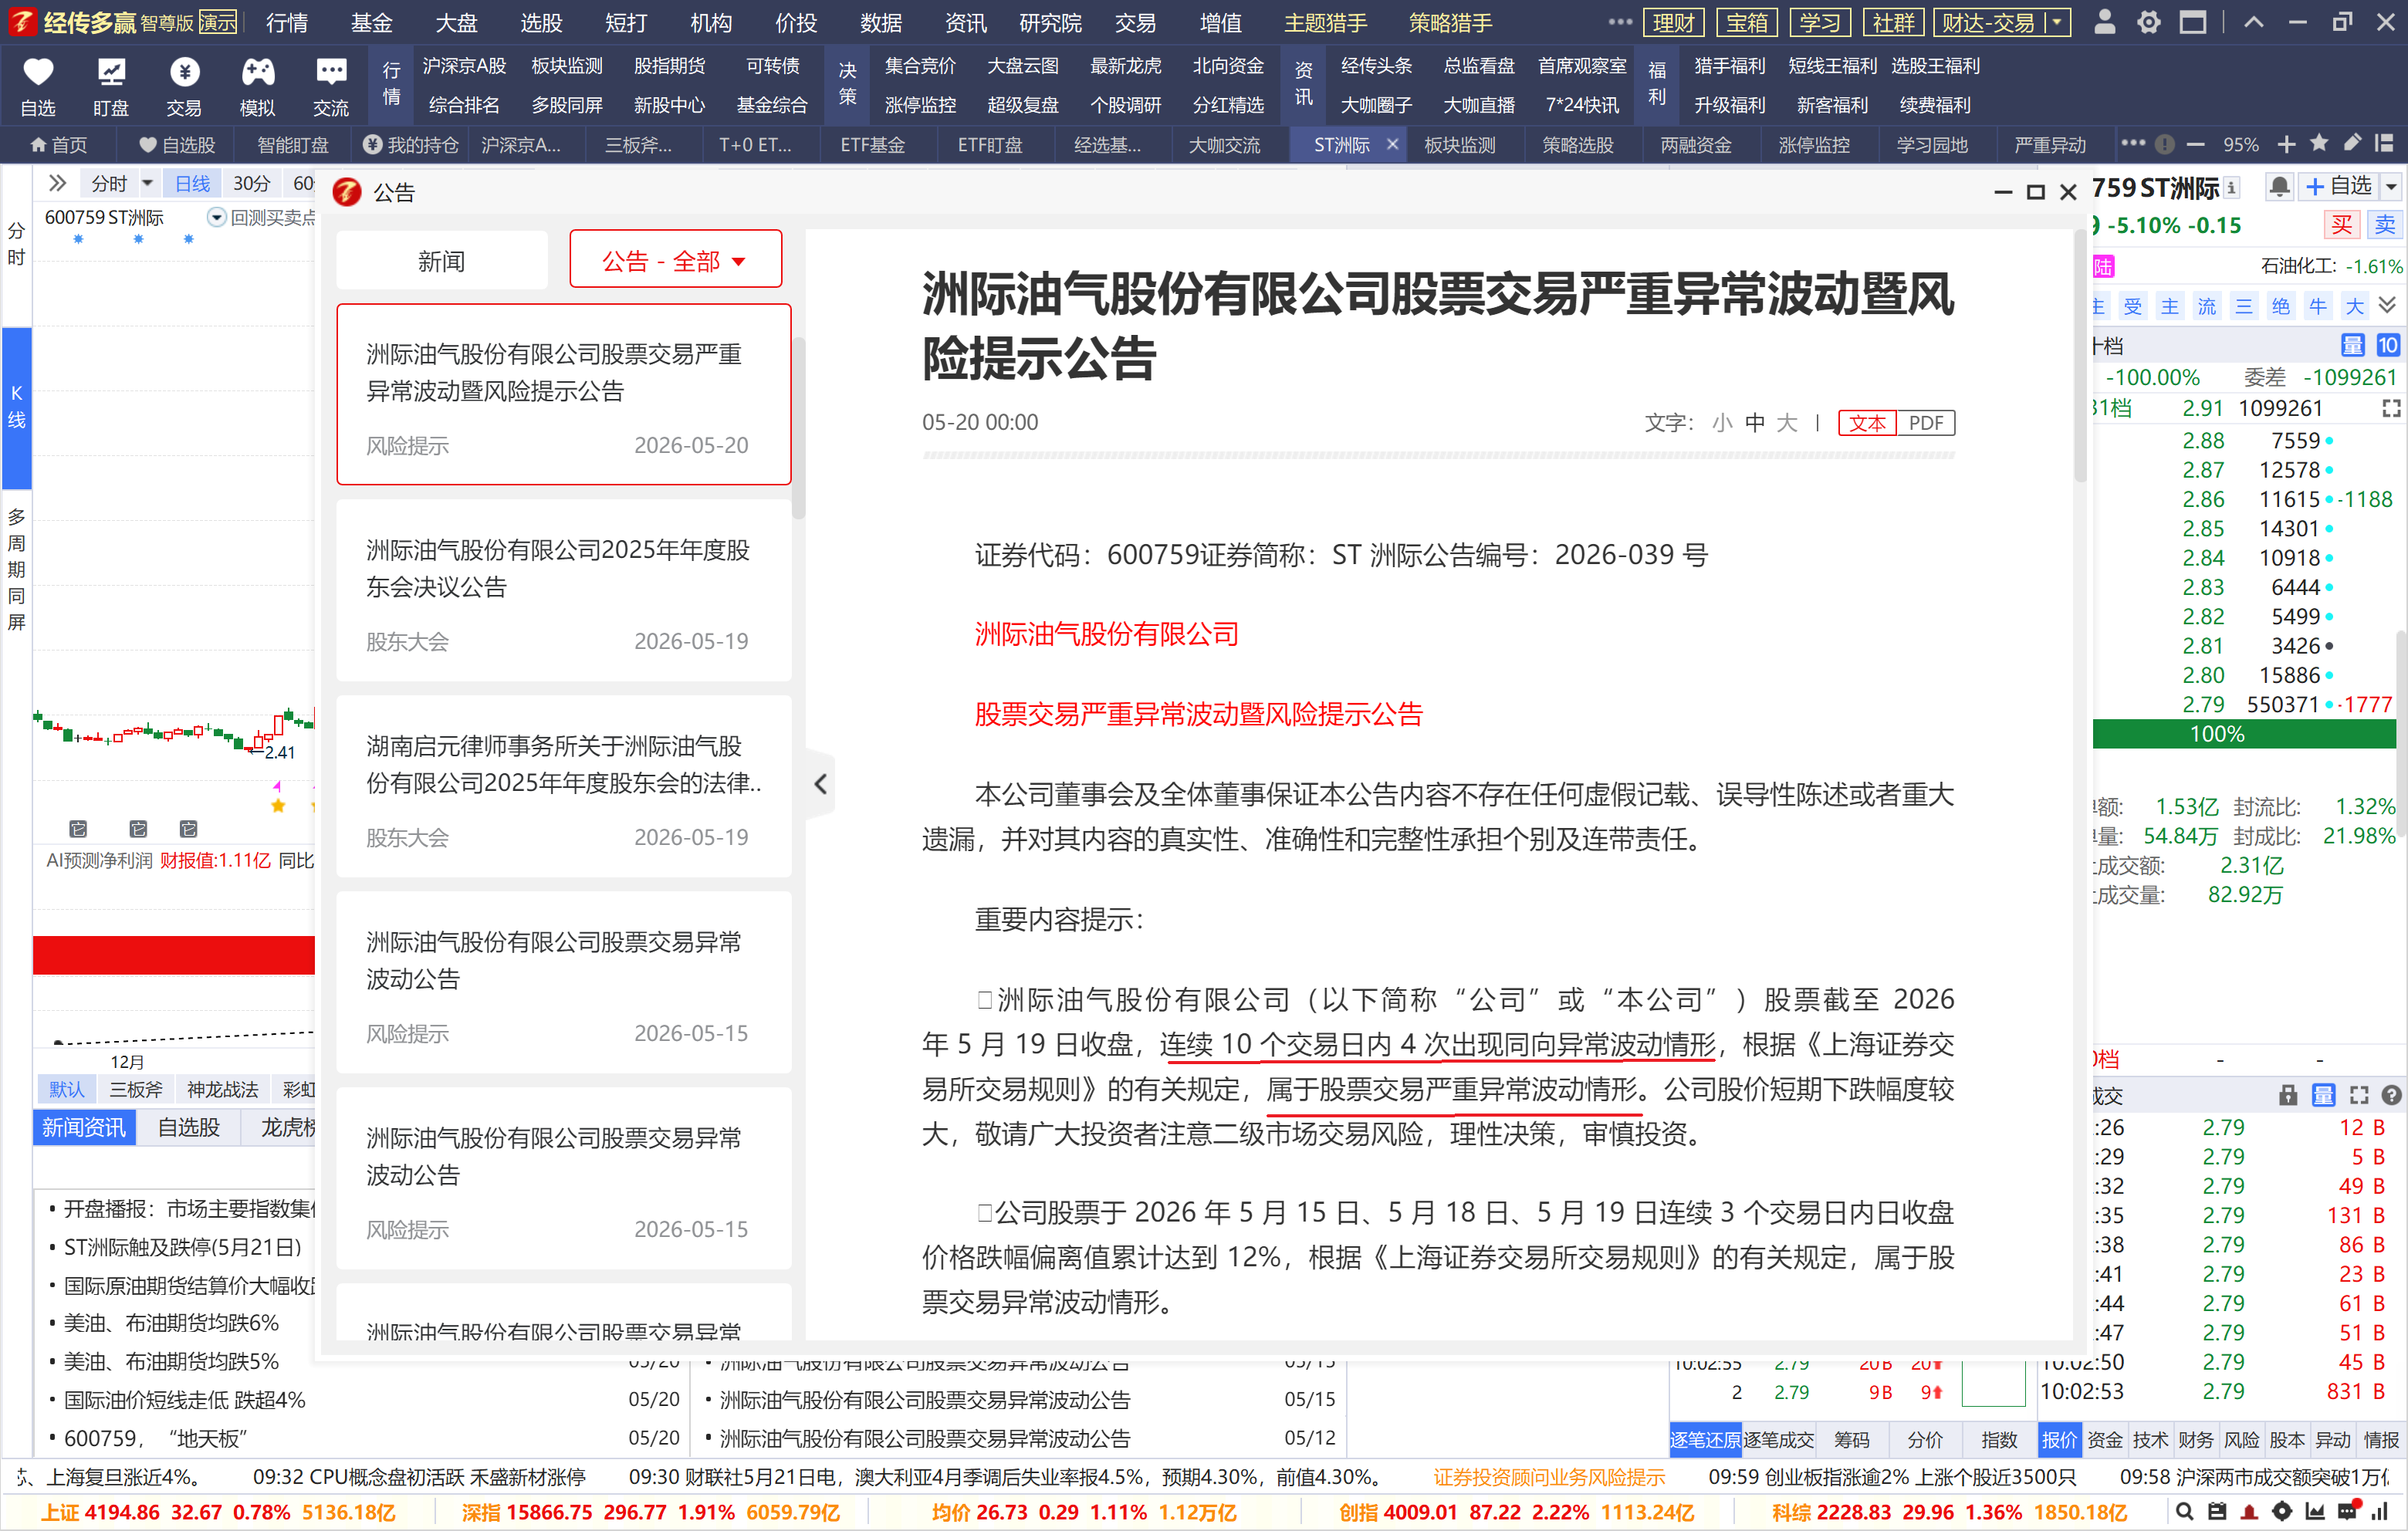
Task: Click the double-arrow icon left of 分时
Action: click(57, 183)
